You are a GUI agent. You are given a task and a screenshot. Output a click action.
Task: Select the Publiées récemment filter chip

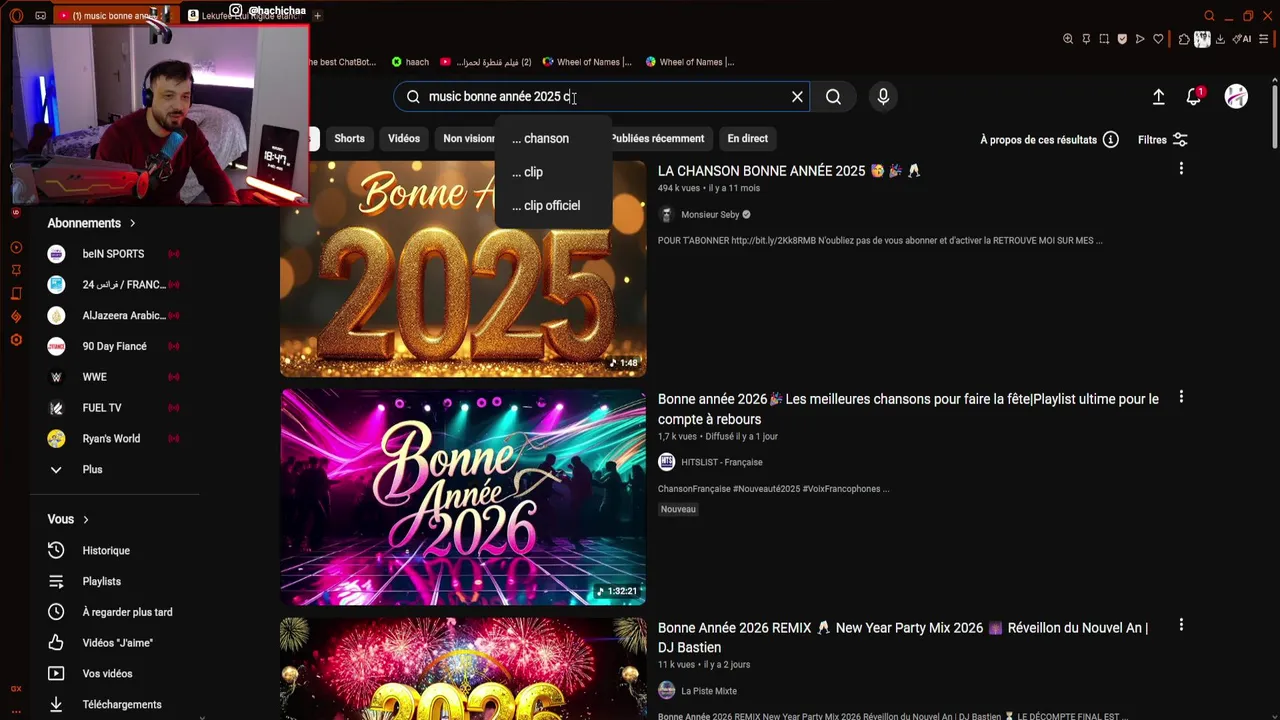(657, 139)
